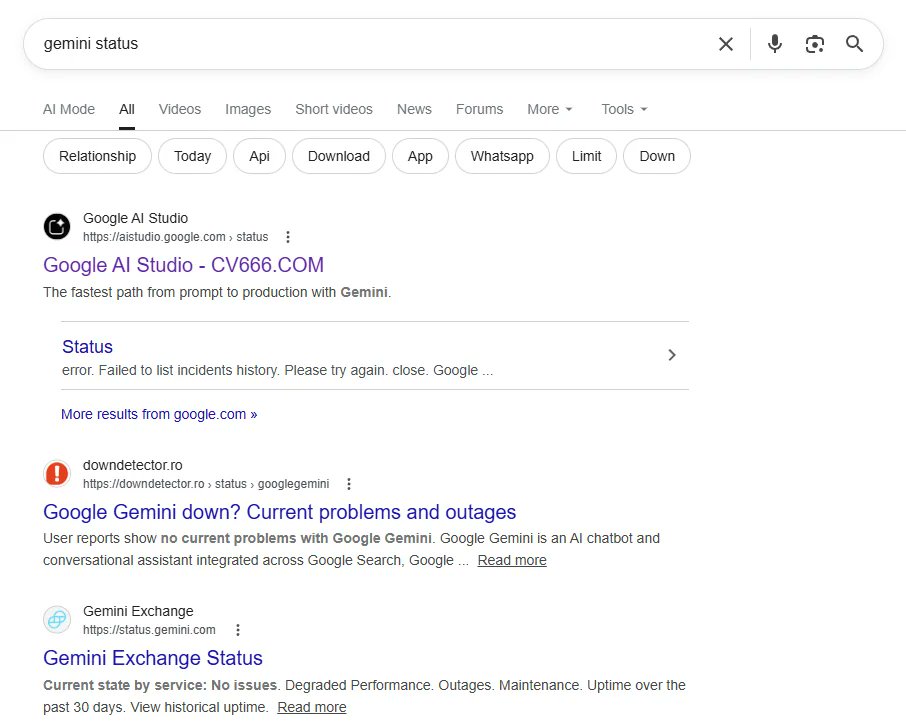Open options menu for Gemini Exchange result

238,630
